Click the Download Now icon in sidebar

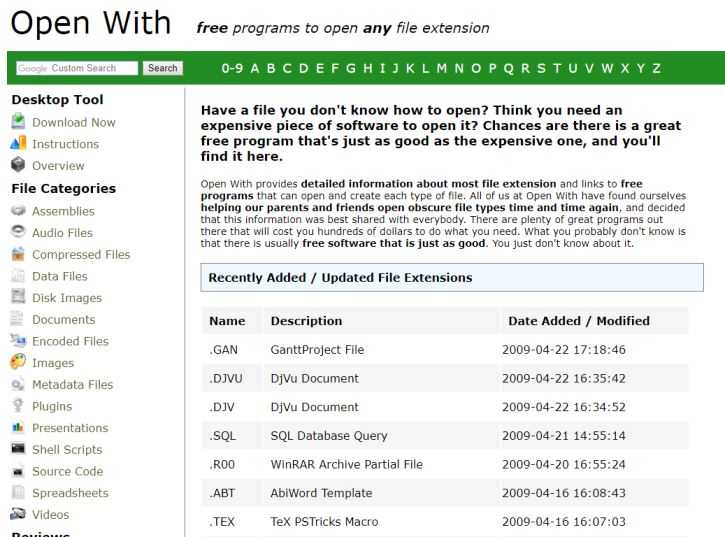point(17,123)
